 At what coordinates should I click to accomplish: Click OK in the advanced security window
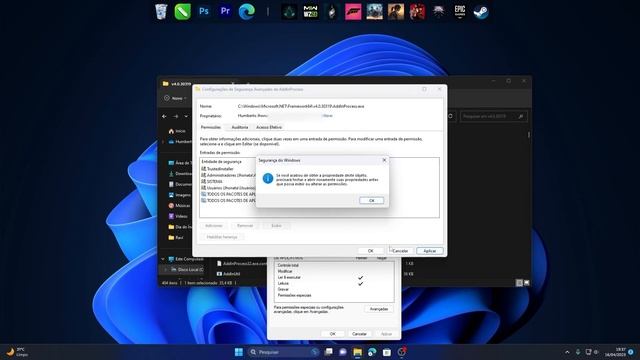371,251
